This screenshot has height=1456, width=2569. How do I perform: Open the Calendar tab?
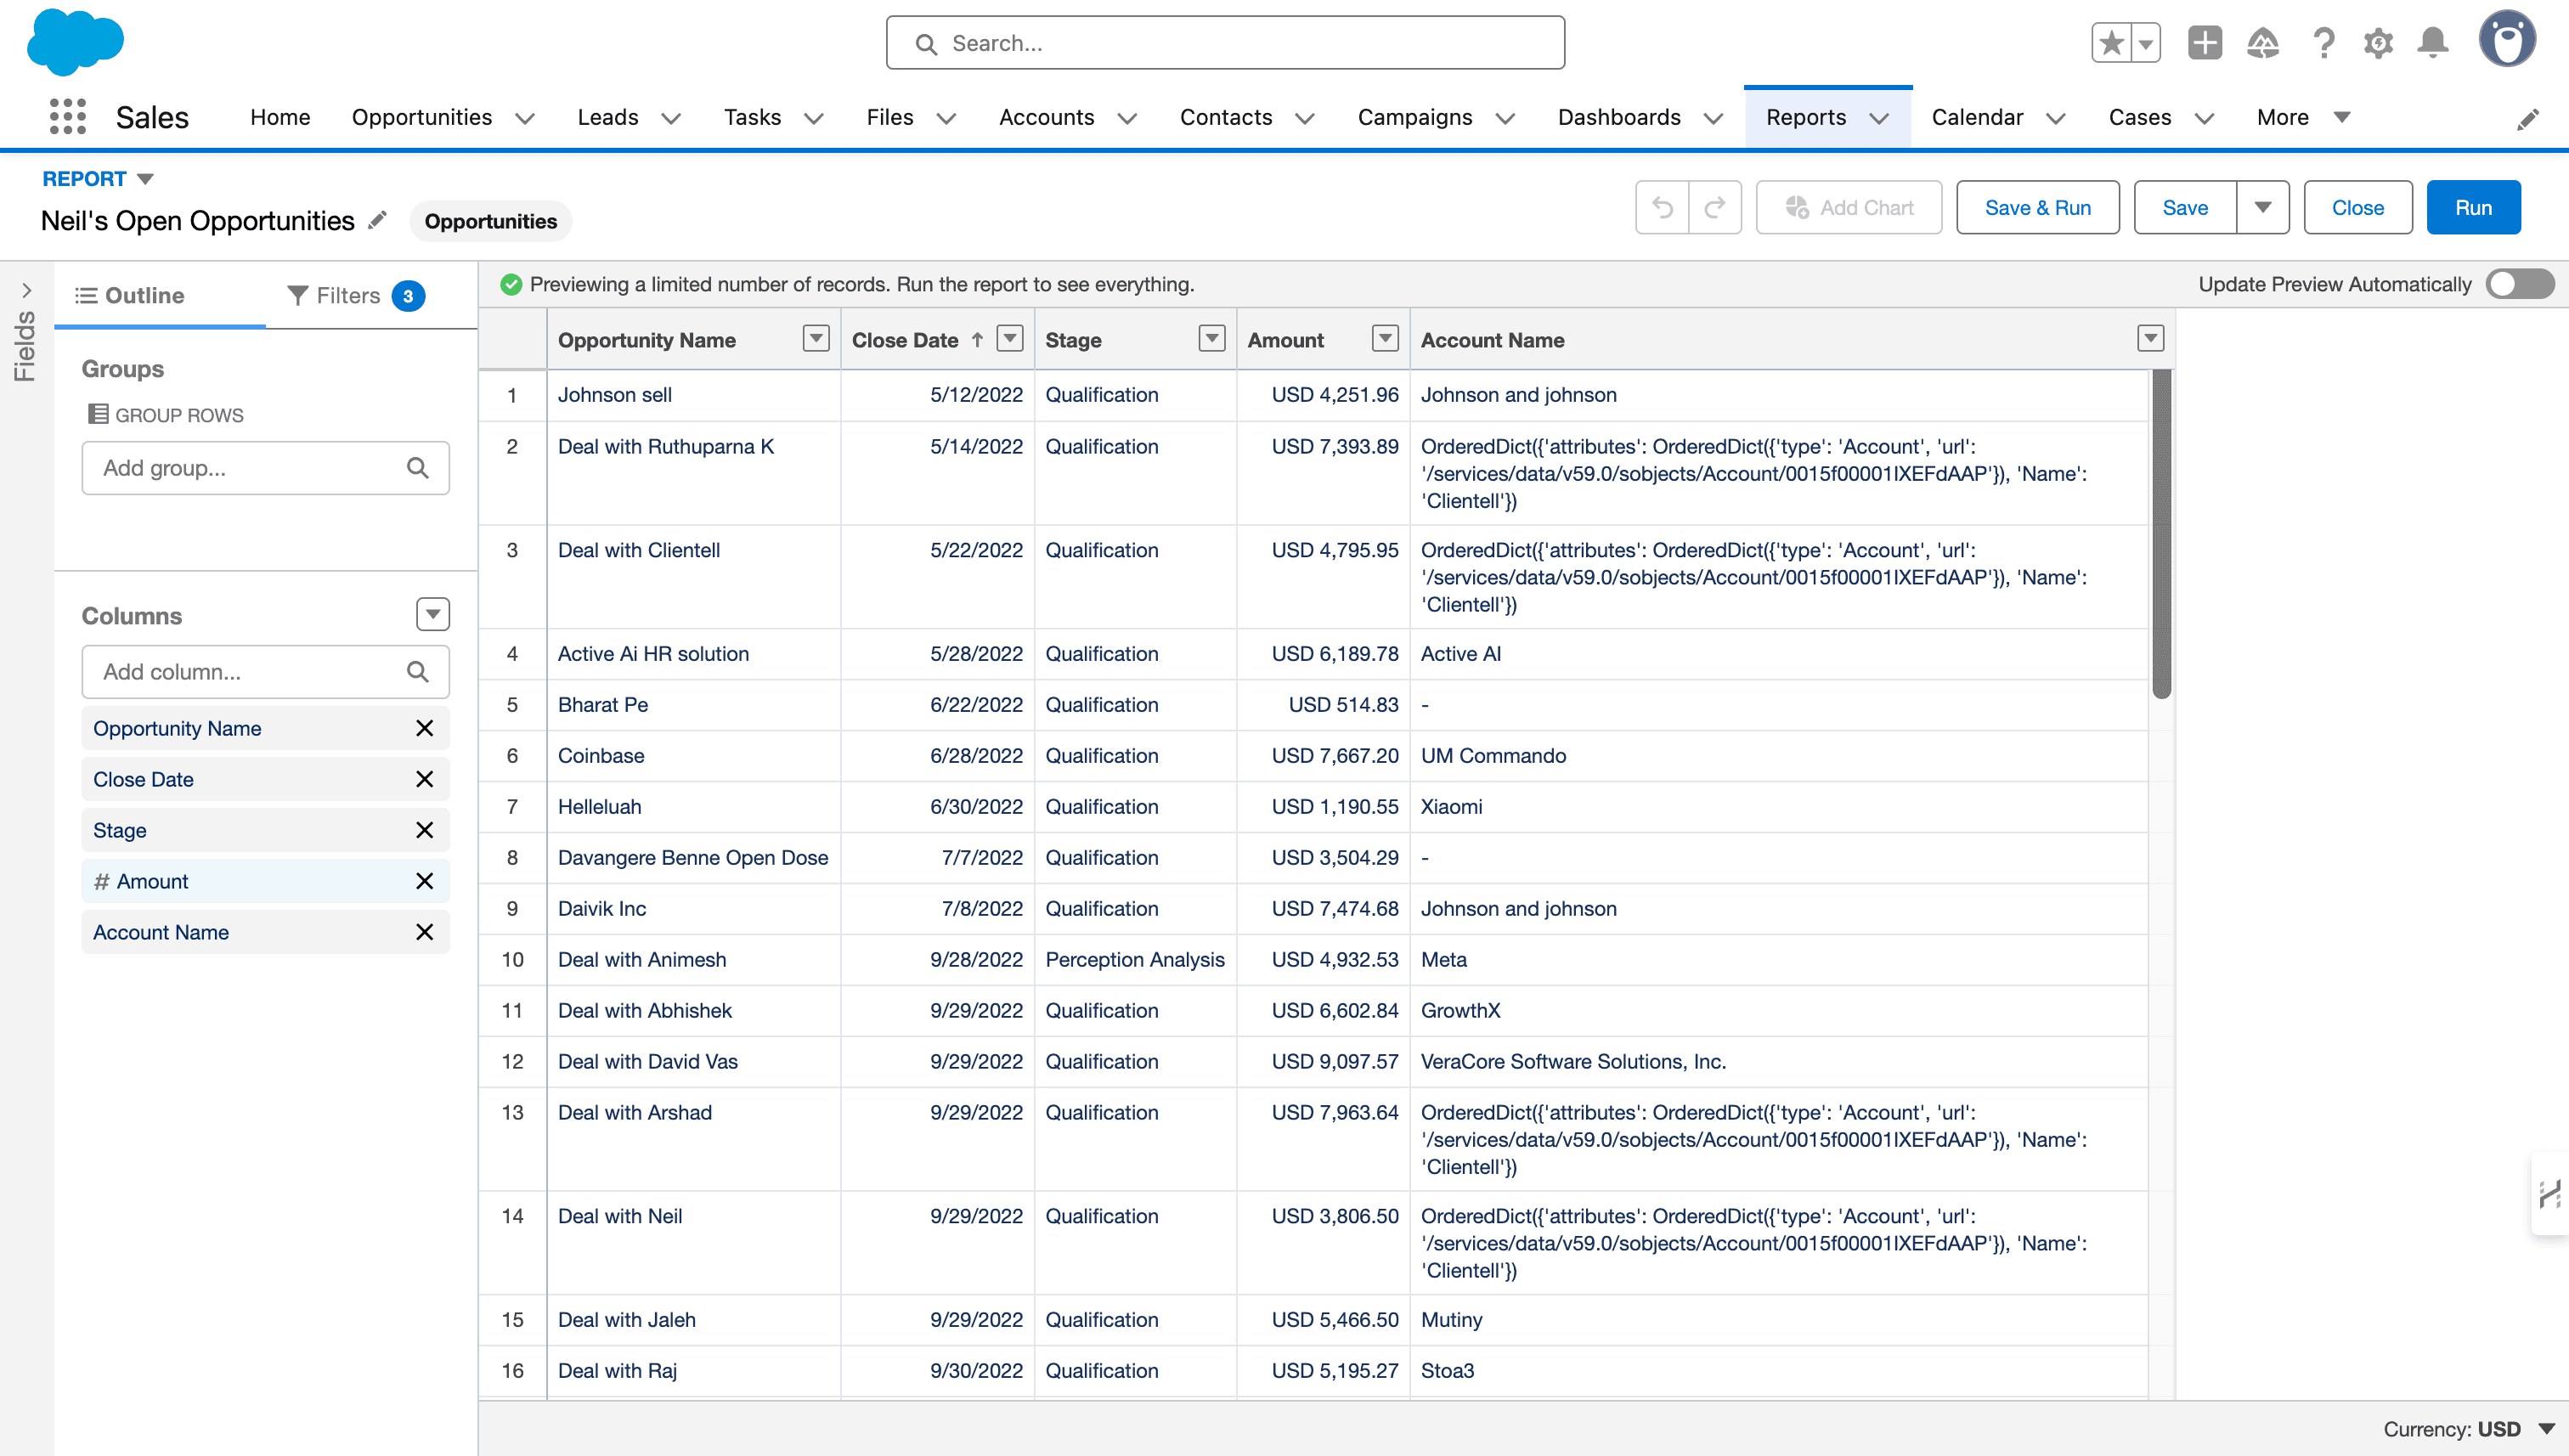coord(1977,117)
